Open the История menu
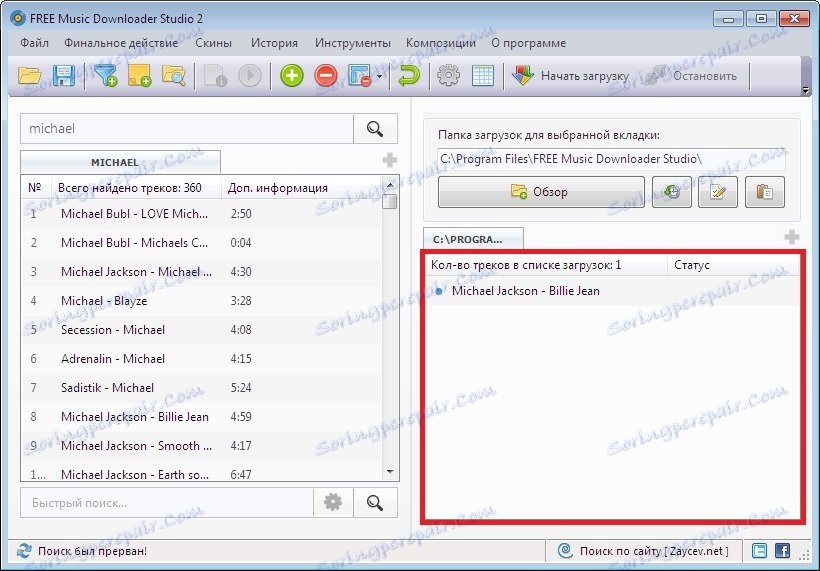The width and height of the screenshot is (820, 571). (275, 43)
